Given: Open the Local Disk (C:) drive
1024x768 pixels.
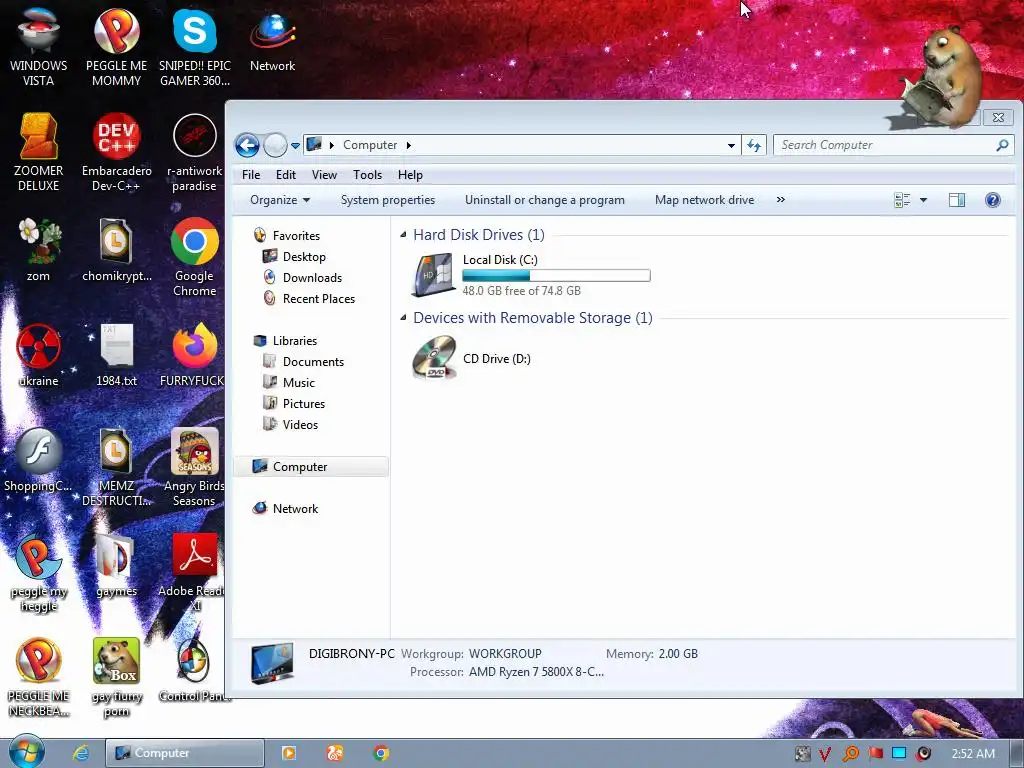Looking at the screenshot, I should [x=530, y=274].
